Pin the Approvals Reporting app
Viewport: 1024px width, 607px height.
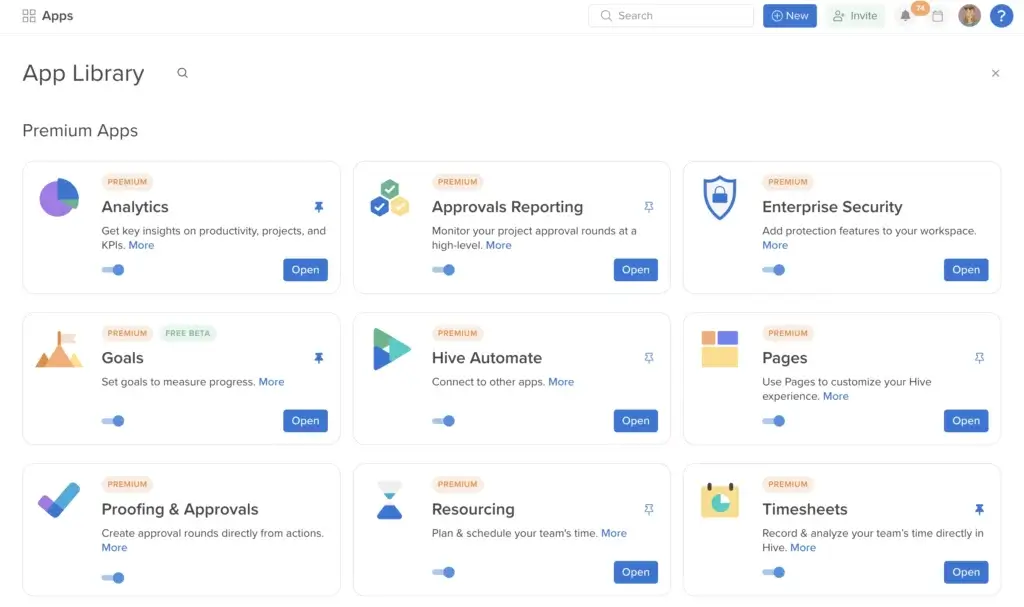(x=648, y=207)
